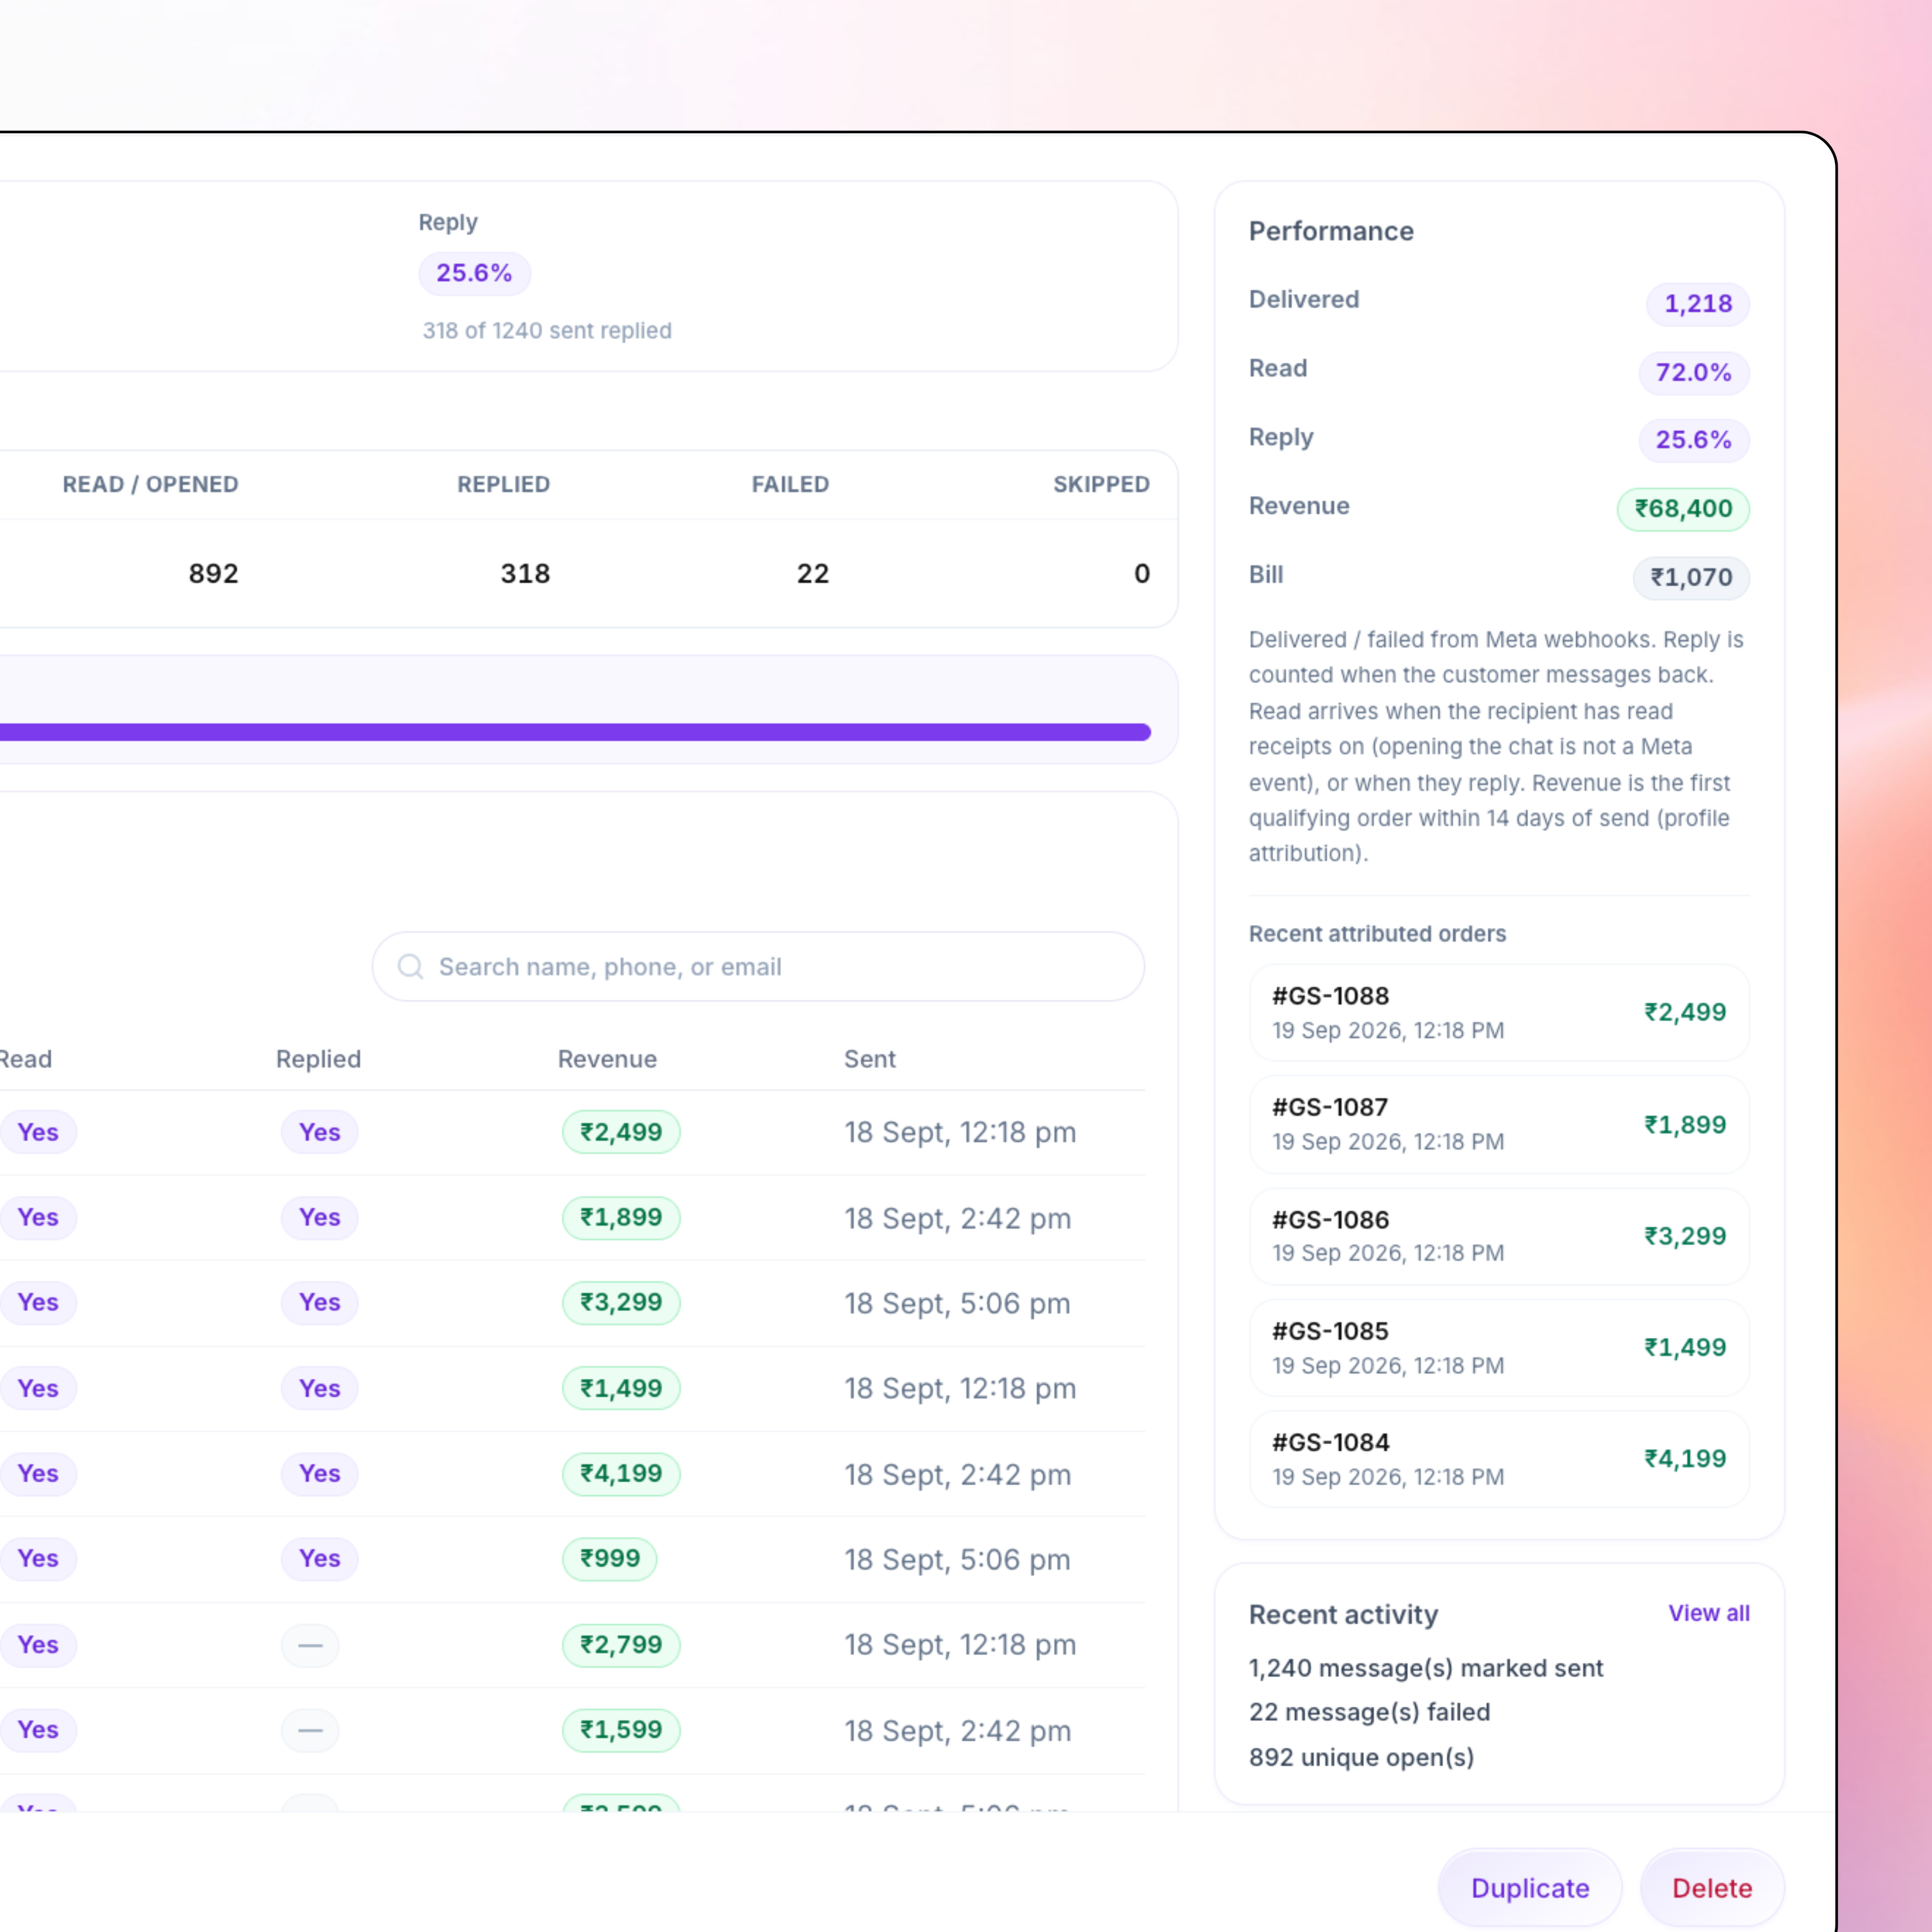Click the Duplicate button

coord(1529,1887)
